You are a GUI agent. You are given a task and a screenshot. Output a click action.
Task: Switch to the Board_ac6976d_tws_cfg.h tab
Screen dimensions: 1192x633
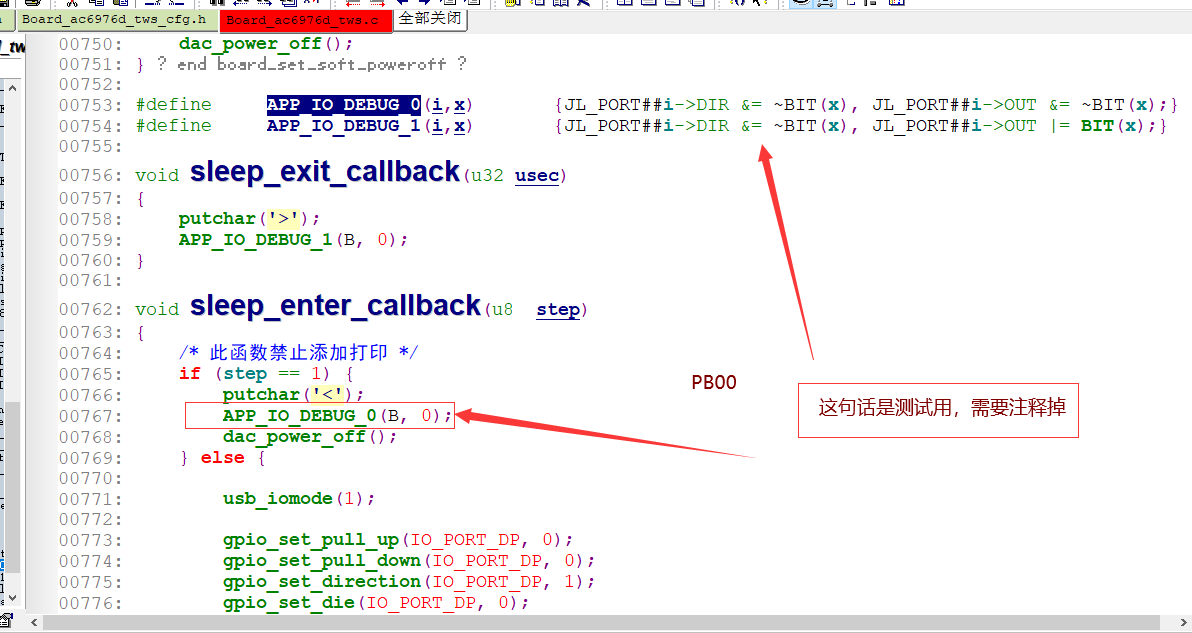pyautogui.click(x=114, y=19)
